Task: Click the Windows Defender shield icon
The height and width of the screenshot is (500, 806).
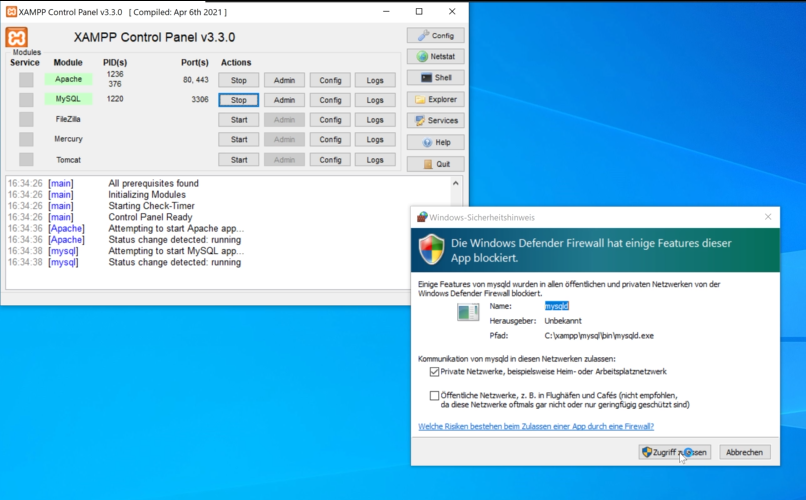Action: 431,250
